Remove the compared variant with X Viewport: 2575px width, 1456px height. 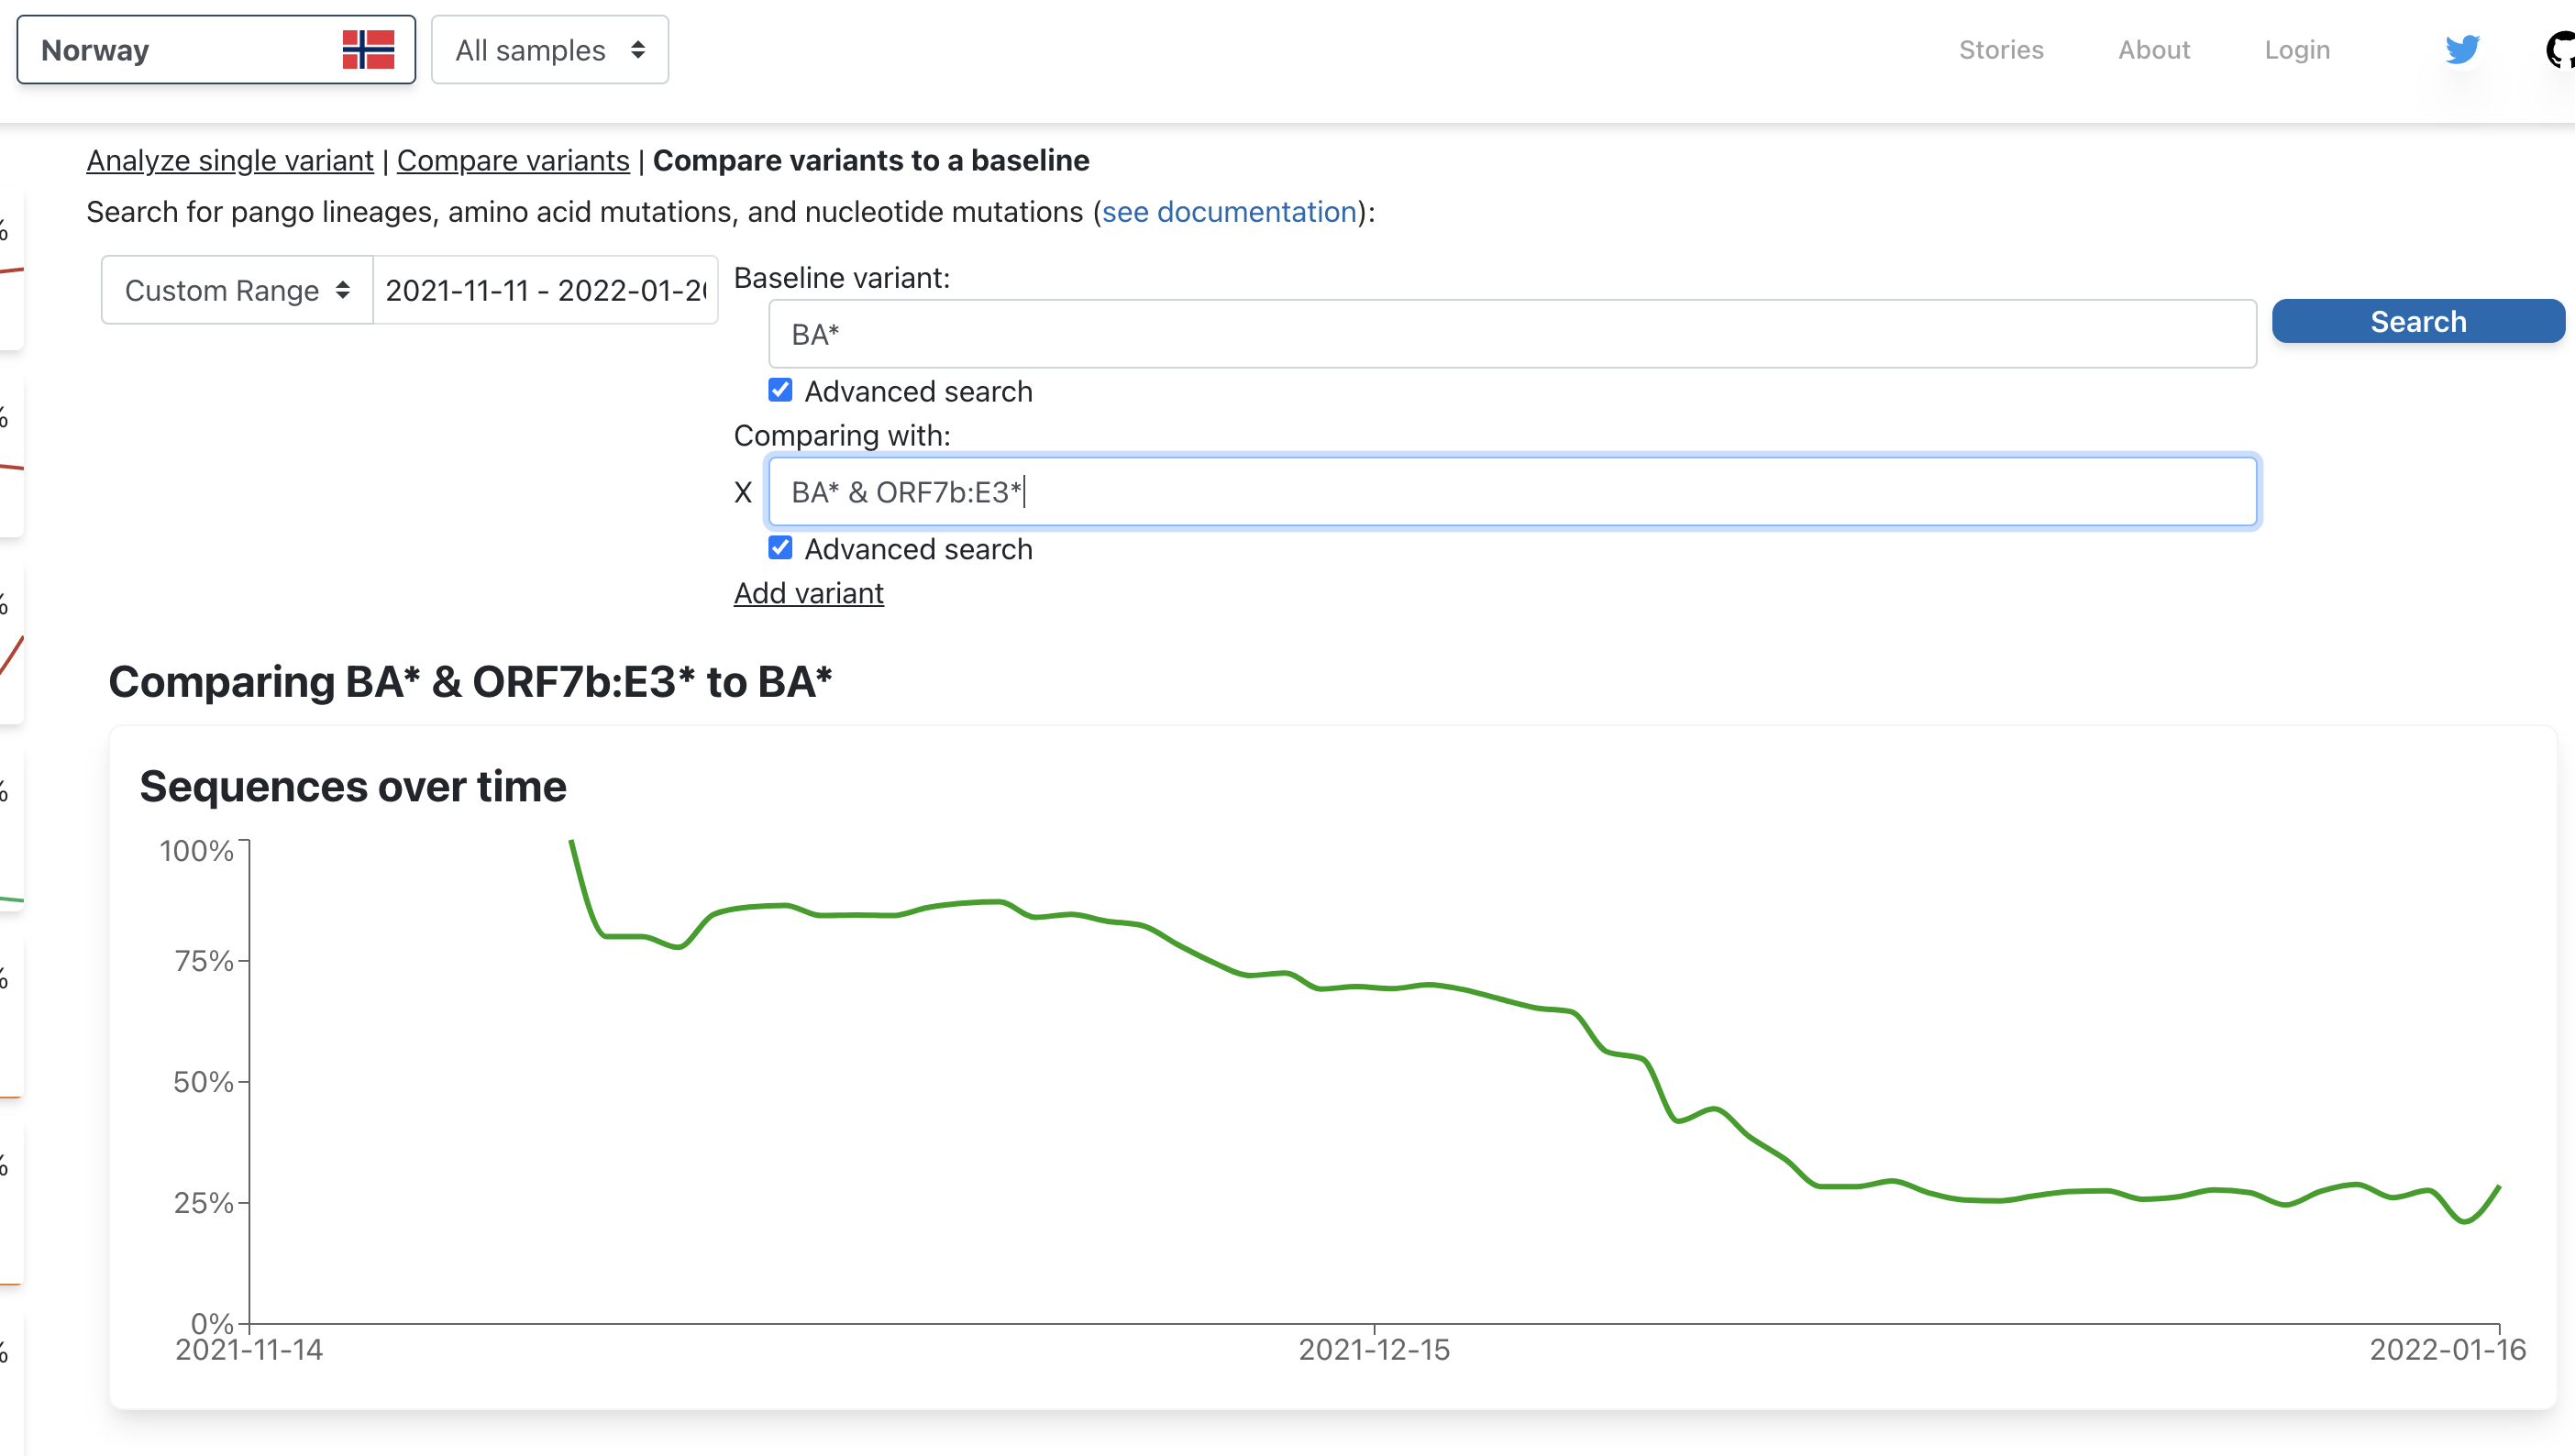[x=742, y=492]
